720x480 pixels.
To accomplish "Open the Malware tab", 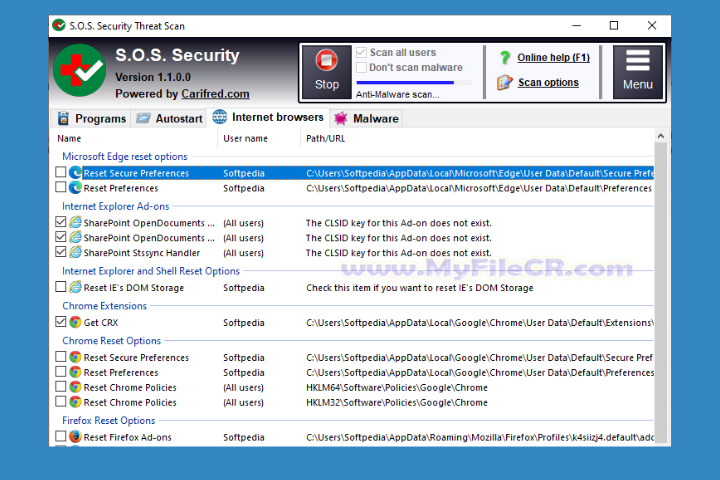I will click(366, 119).
